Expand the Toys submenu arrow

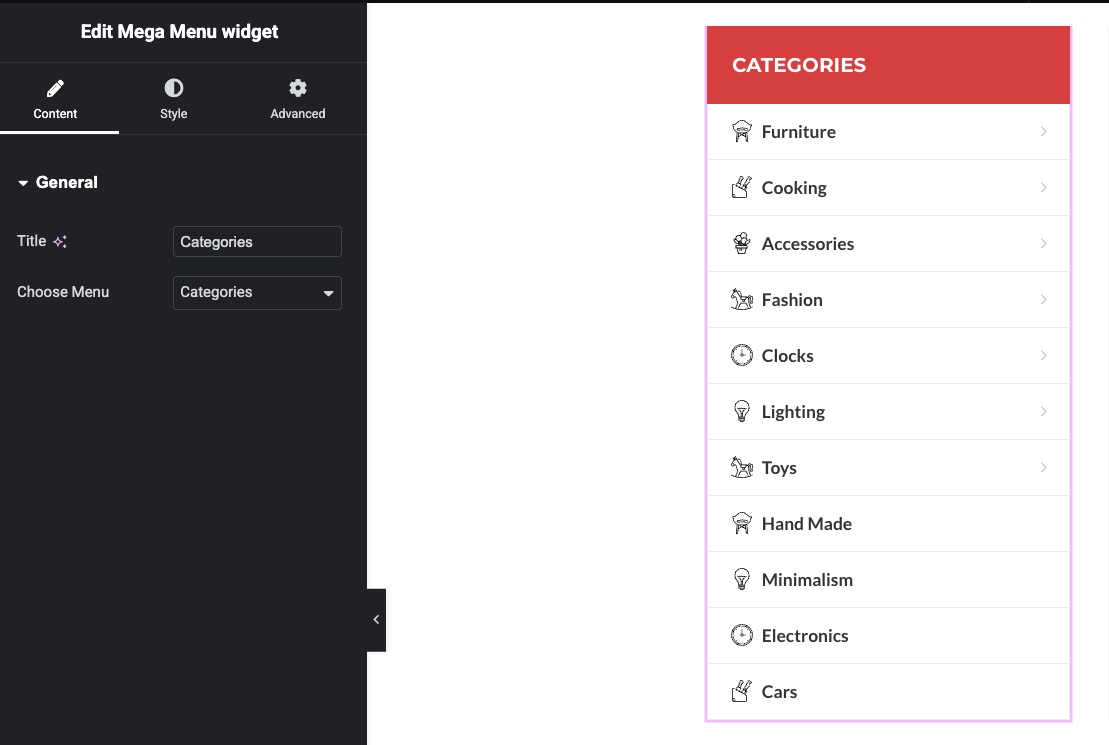(1043, 468)
